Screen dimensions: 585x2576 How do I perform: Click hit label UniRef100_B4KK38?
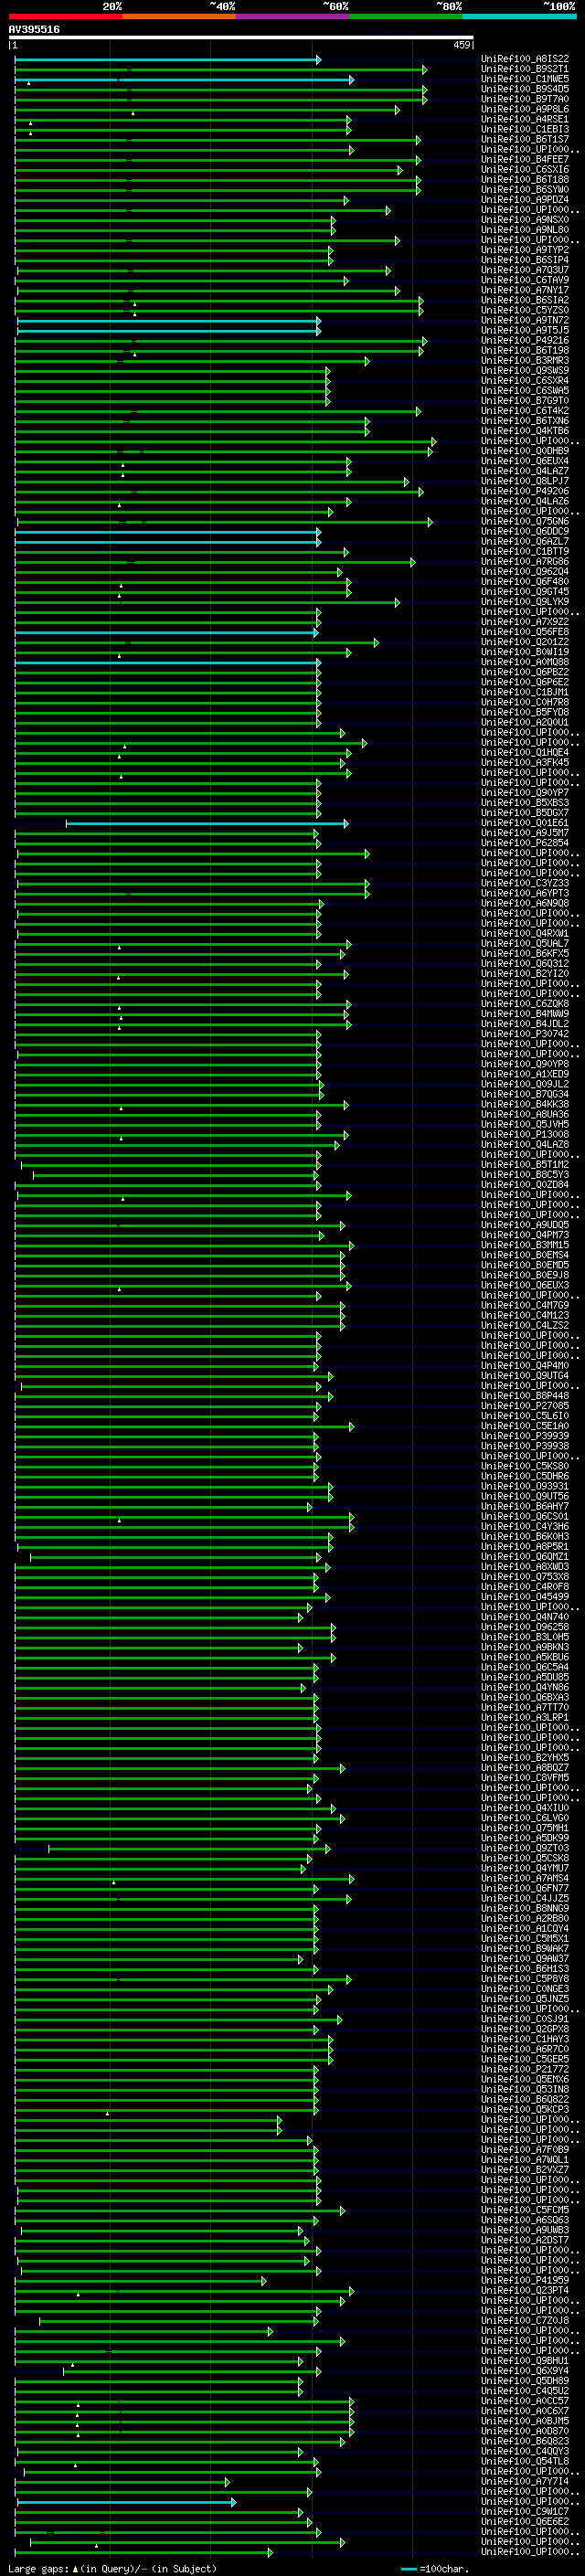525,1106
